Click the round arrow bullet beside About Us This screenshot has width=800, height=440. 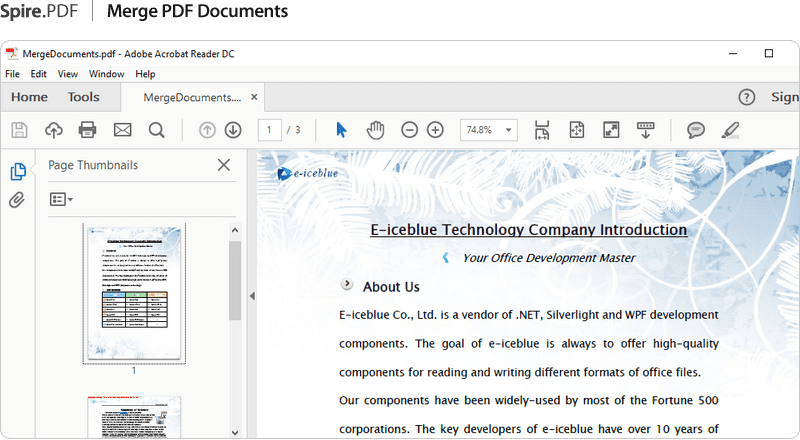pyautogui.click(x=346, y=284)
